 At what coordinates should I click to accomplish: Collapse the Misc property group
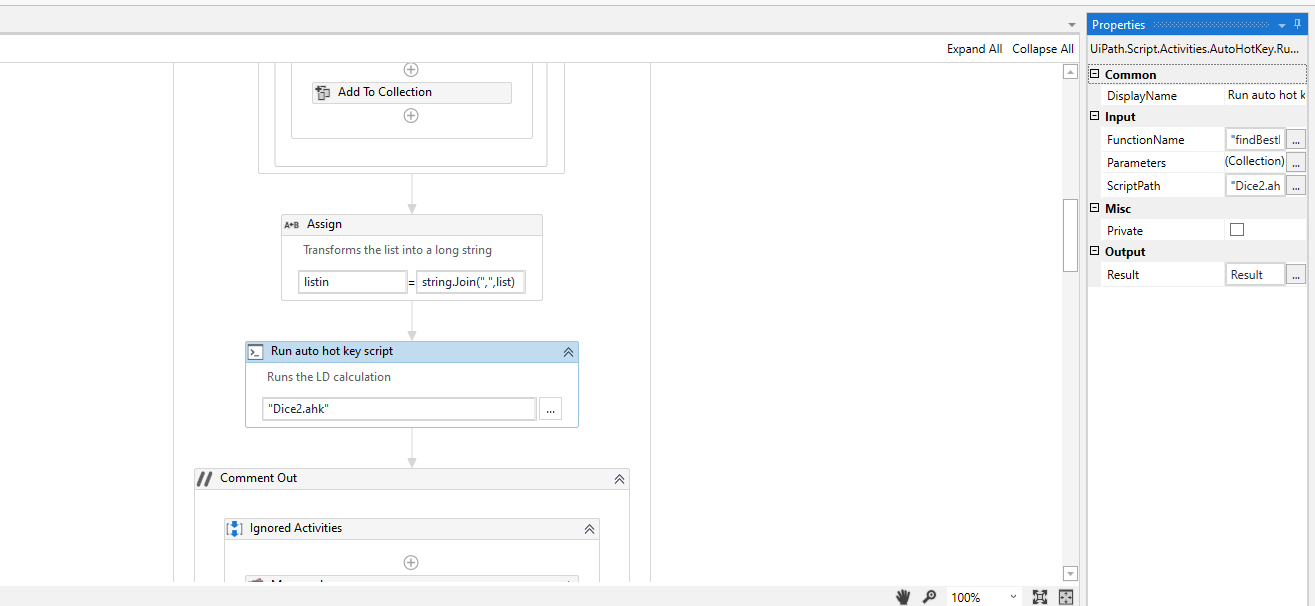click(1096, 209)
